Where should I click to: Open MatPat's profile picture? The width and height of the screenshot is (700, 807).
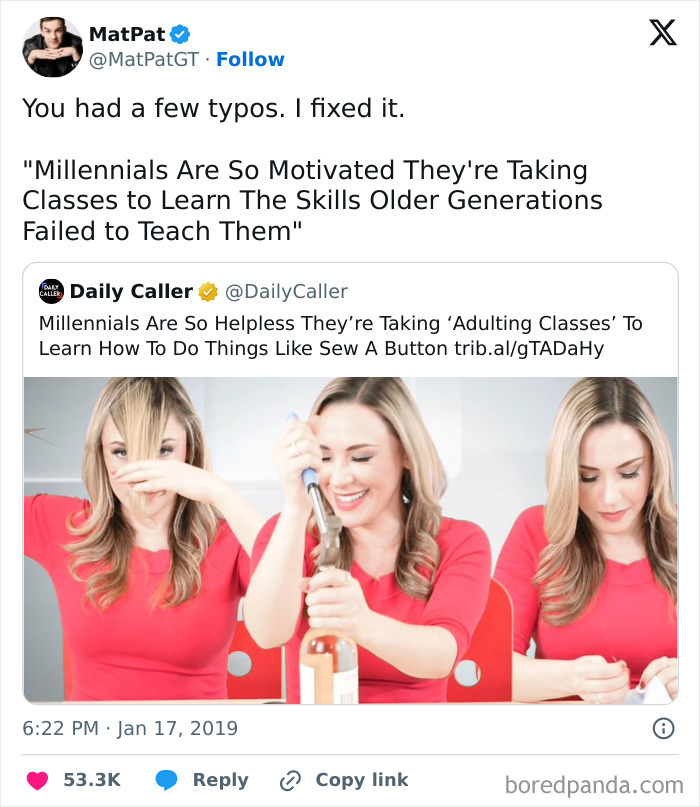click(x=53, y=47)
